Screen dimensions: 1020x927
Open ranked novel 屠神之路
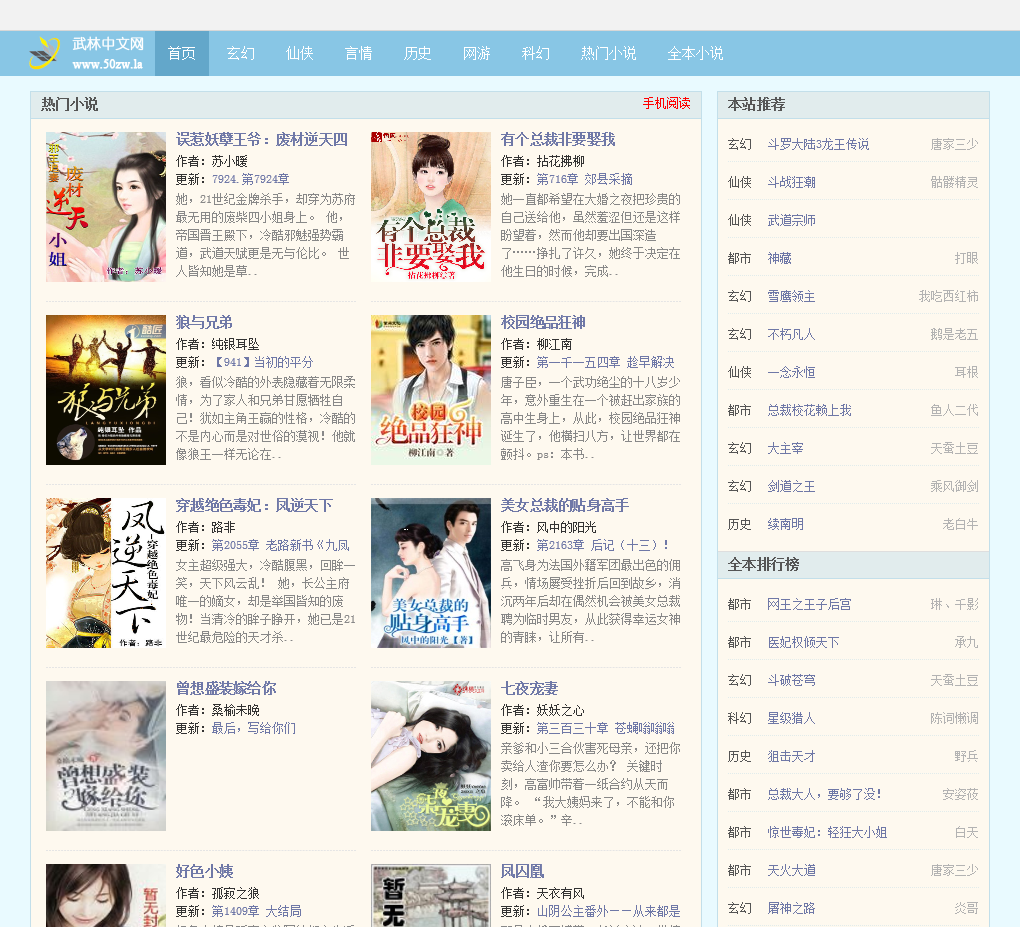pos(792,908)
